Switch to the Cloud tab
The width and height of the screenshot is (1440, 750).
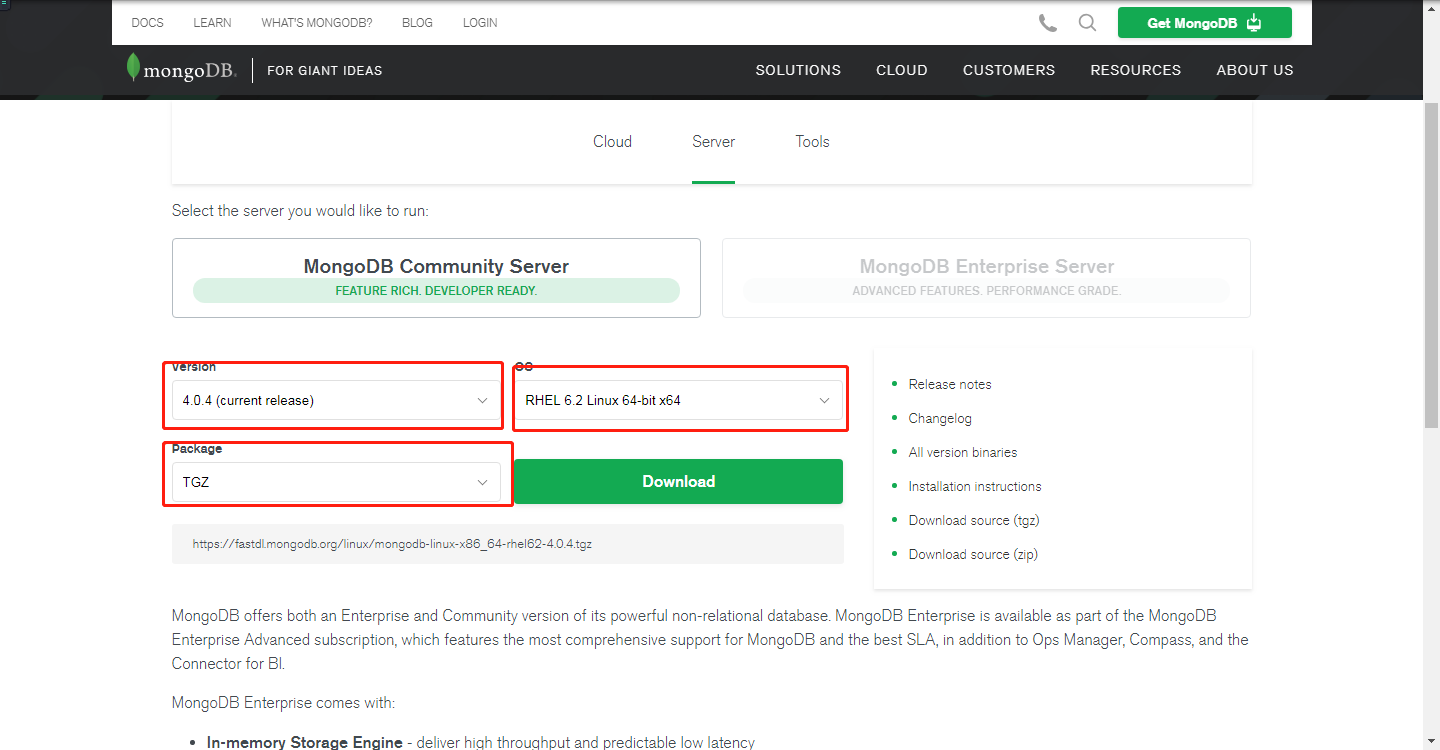coord(612,142)
